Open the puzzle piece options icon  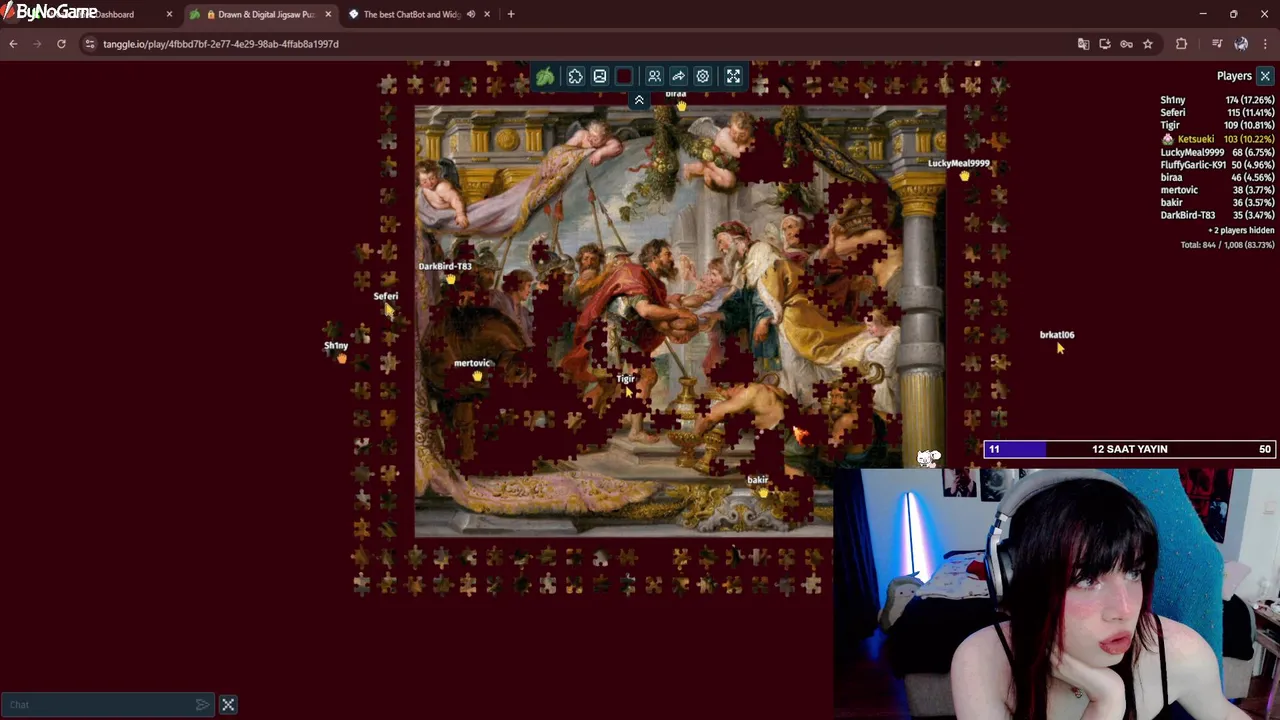[576, 77]
